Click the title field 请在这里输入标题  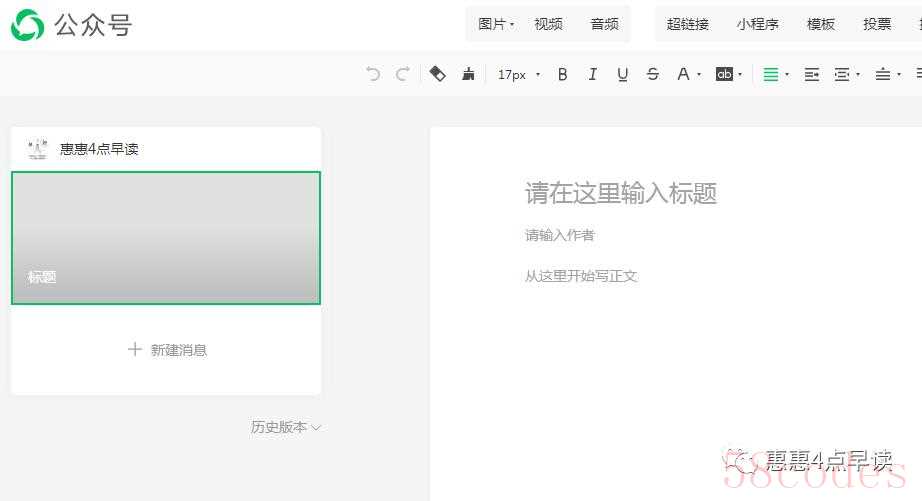click(621, 193)
